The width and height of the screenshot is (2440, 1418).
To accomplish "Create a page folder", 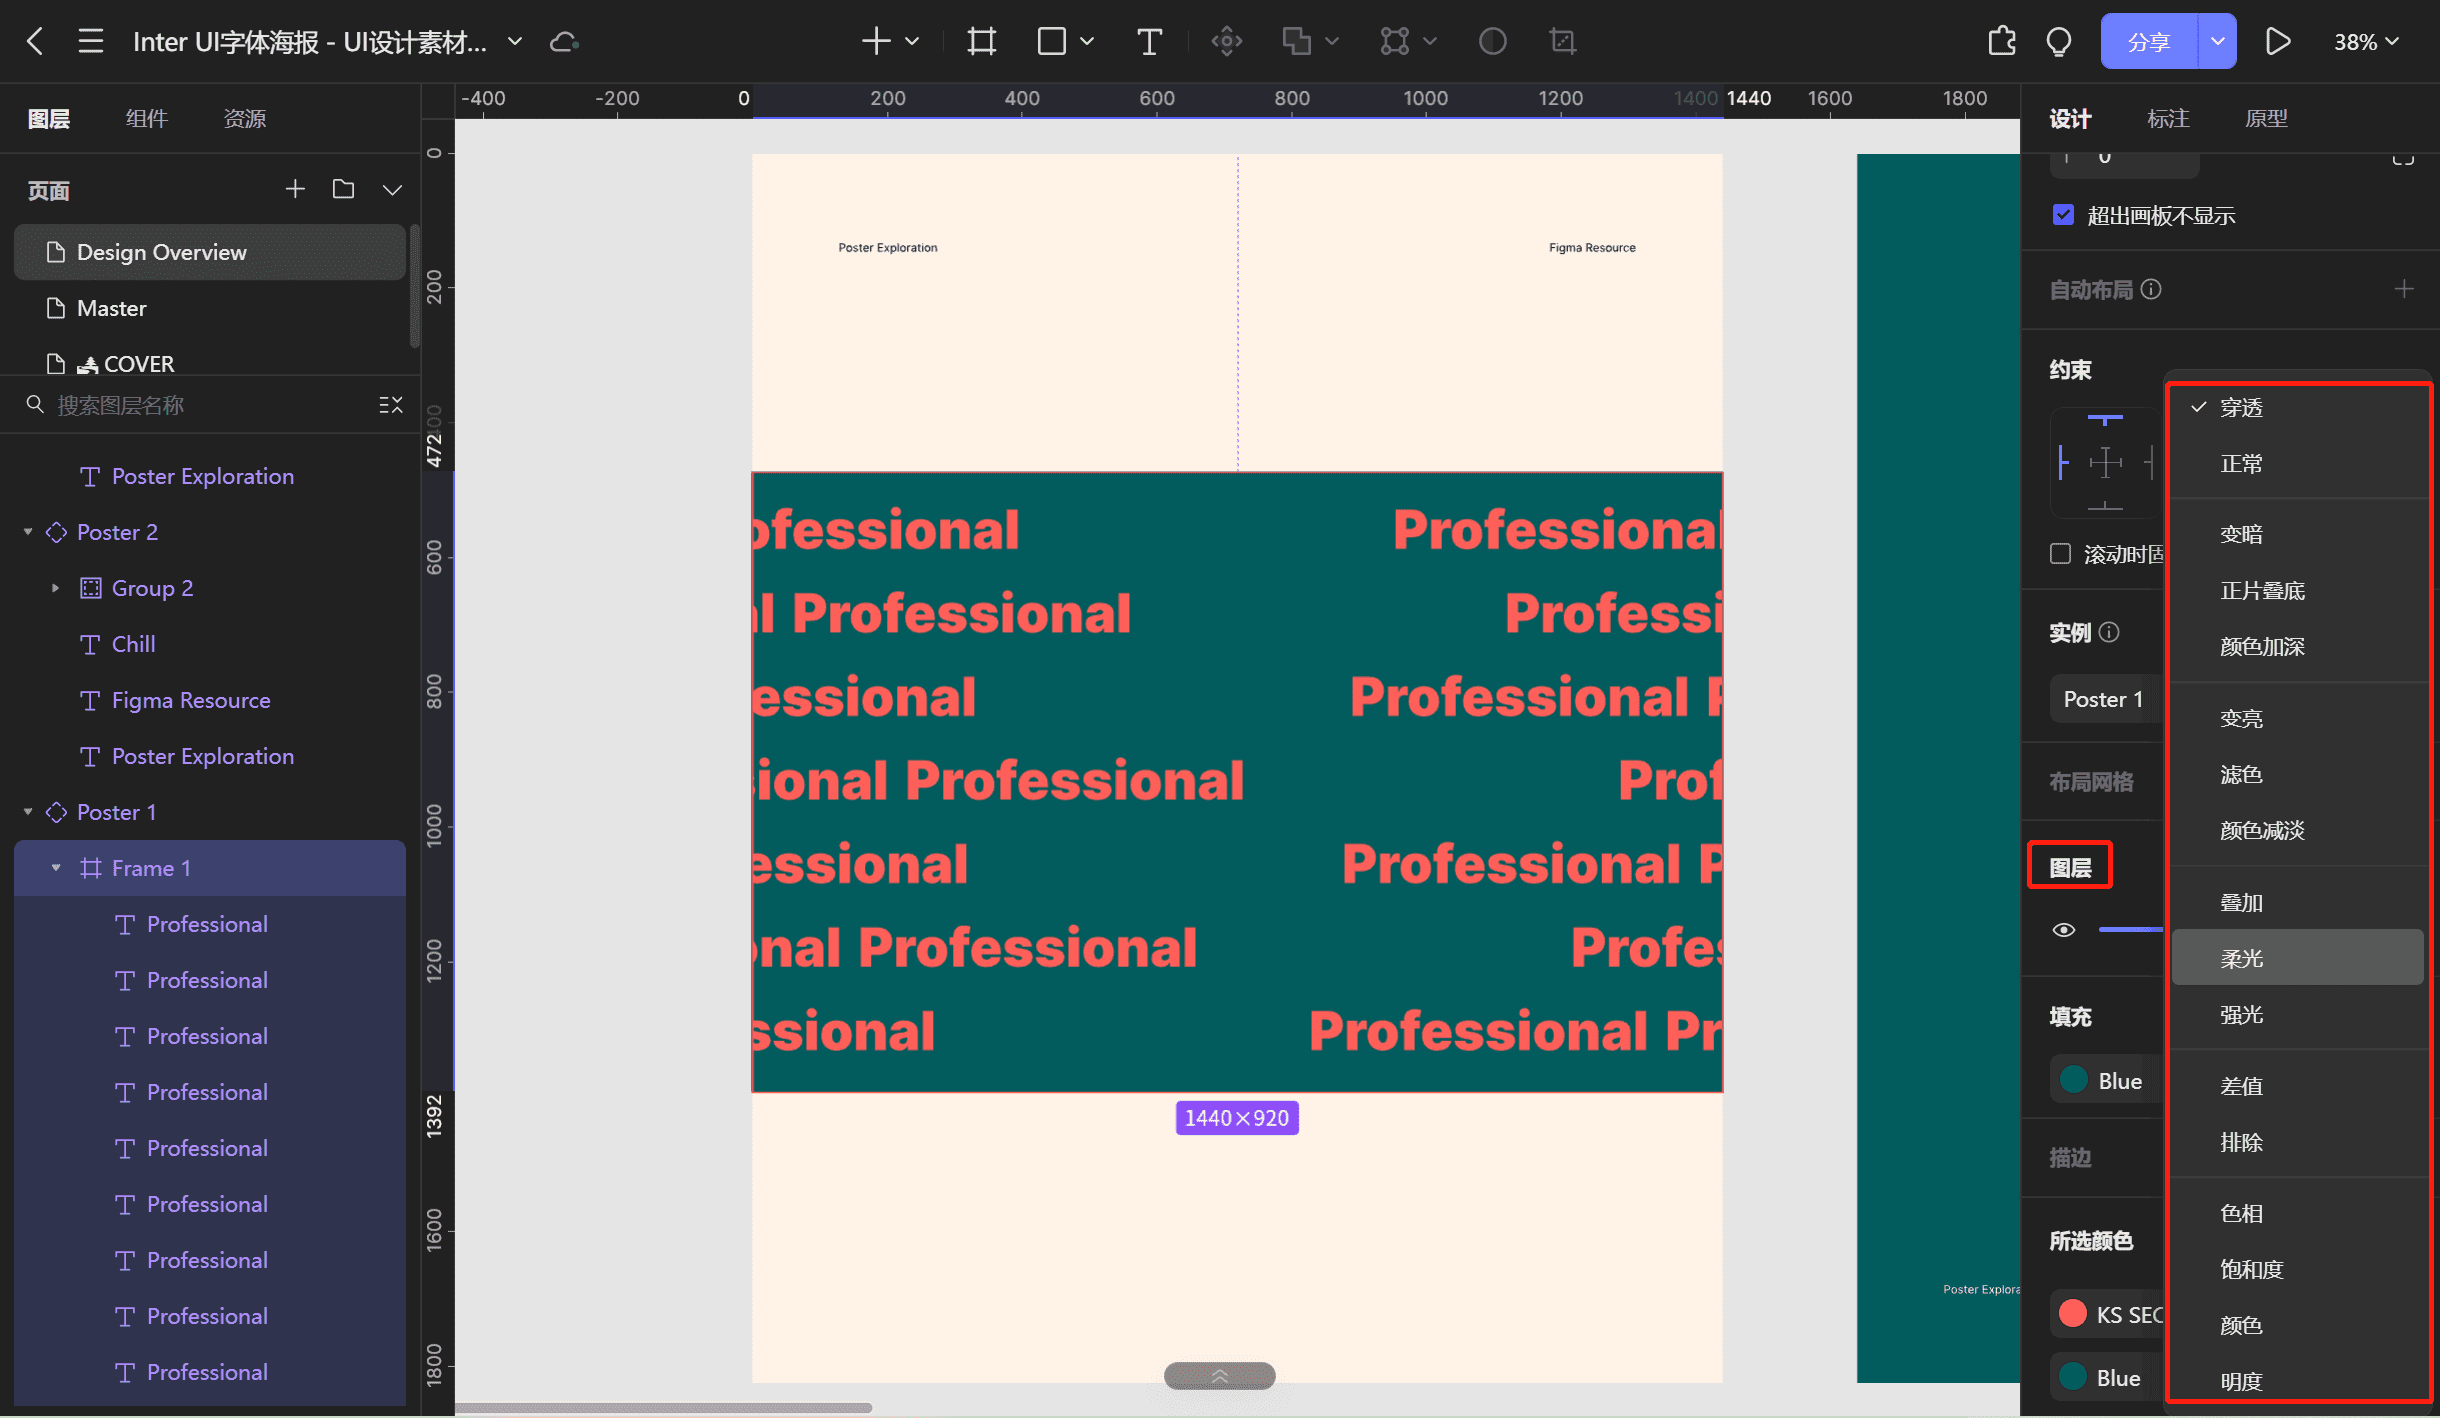I will click(343, 189).
